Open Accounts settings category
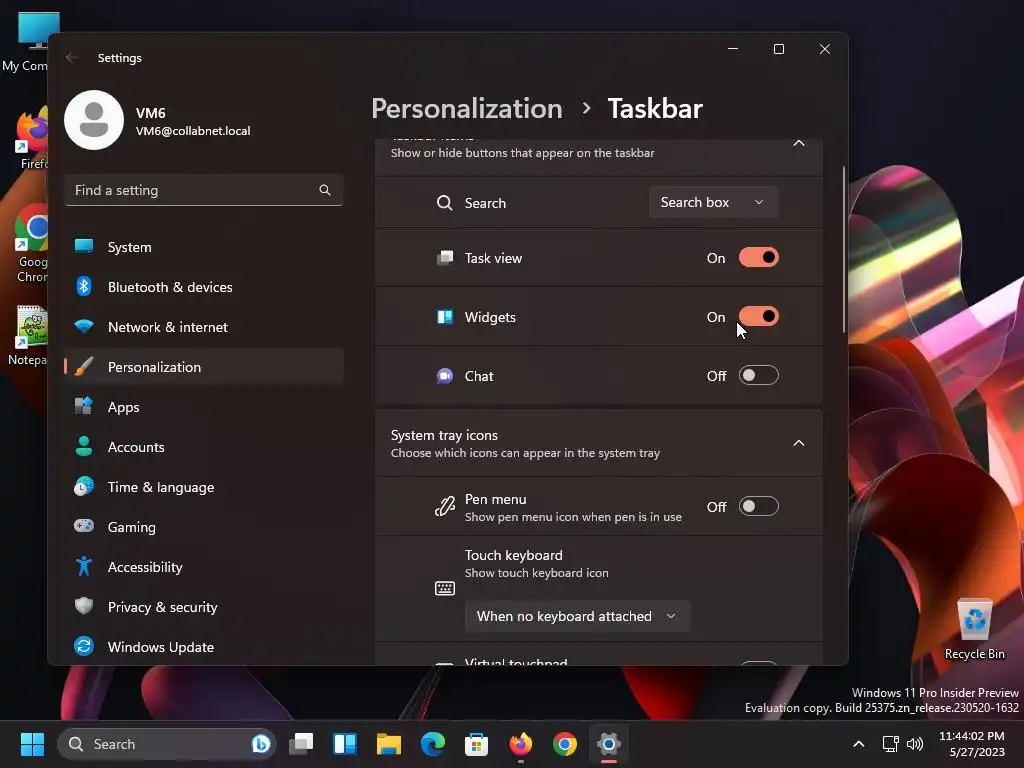This screenshot has width=1024, height=768. coord(204,447)
